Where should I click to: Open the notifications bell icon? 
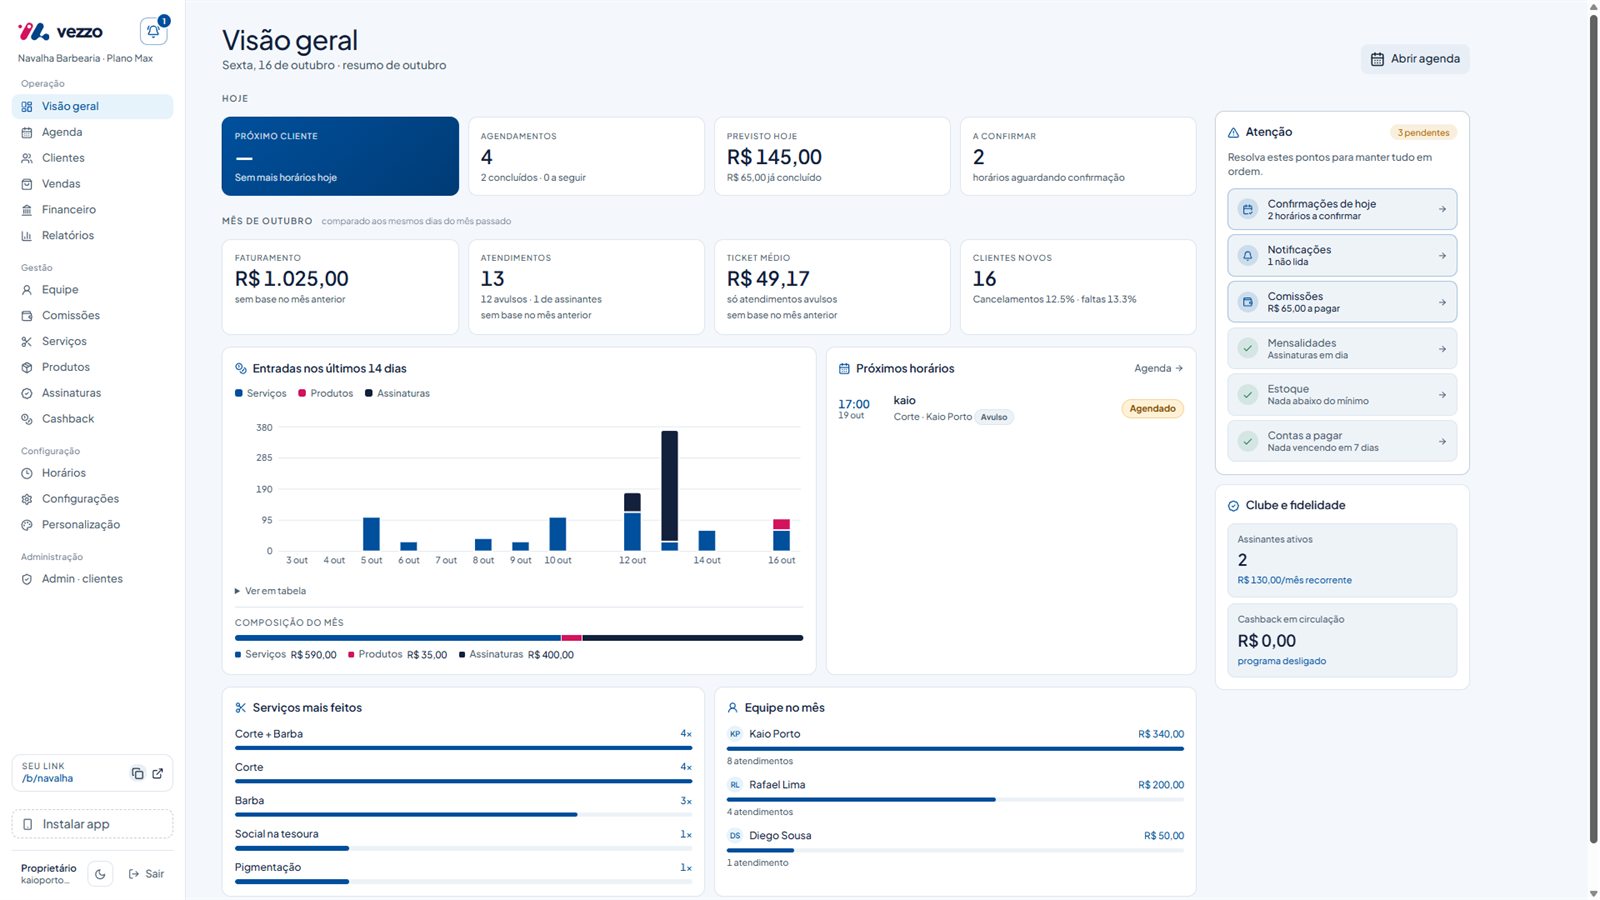point(154,31)
